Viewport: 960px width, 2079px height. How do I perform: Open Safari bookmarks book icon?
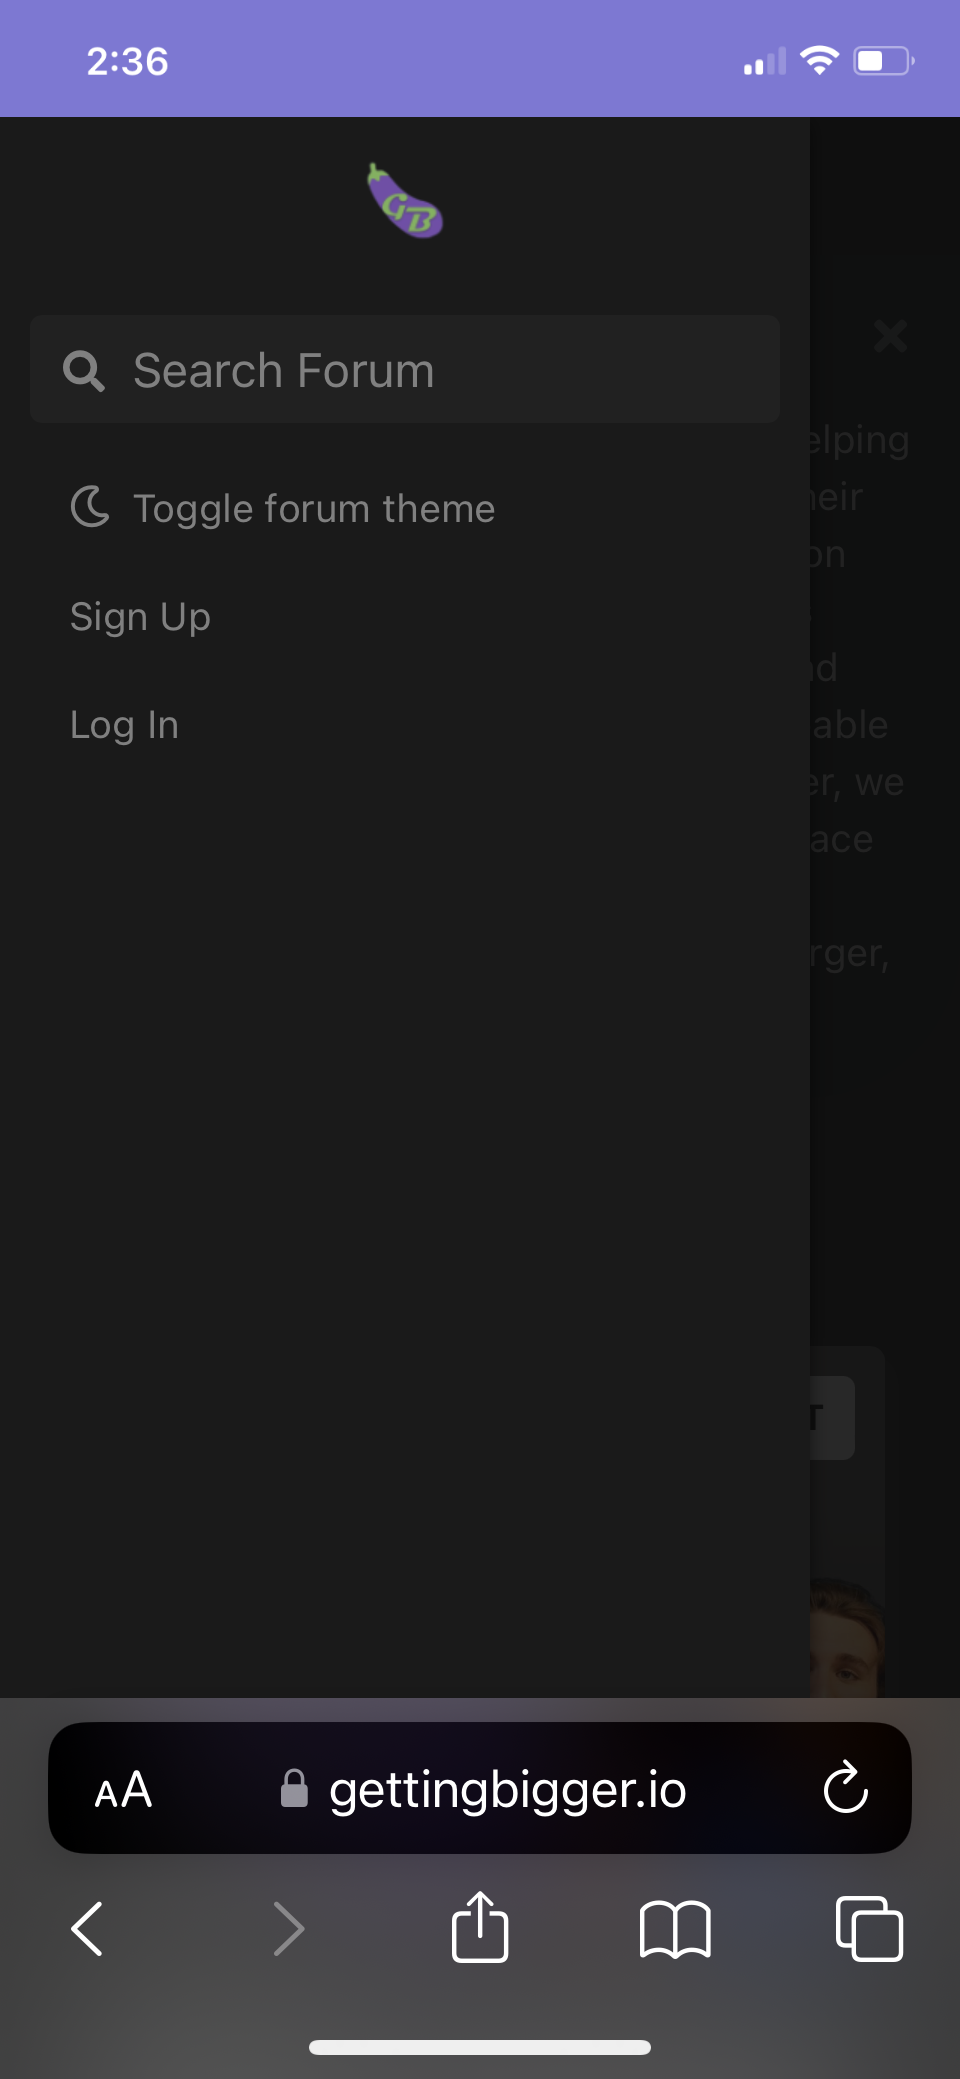click(675, 1929)
